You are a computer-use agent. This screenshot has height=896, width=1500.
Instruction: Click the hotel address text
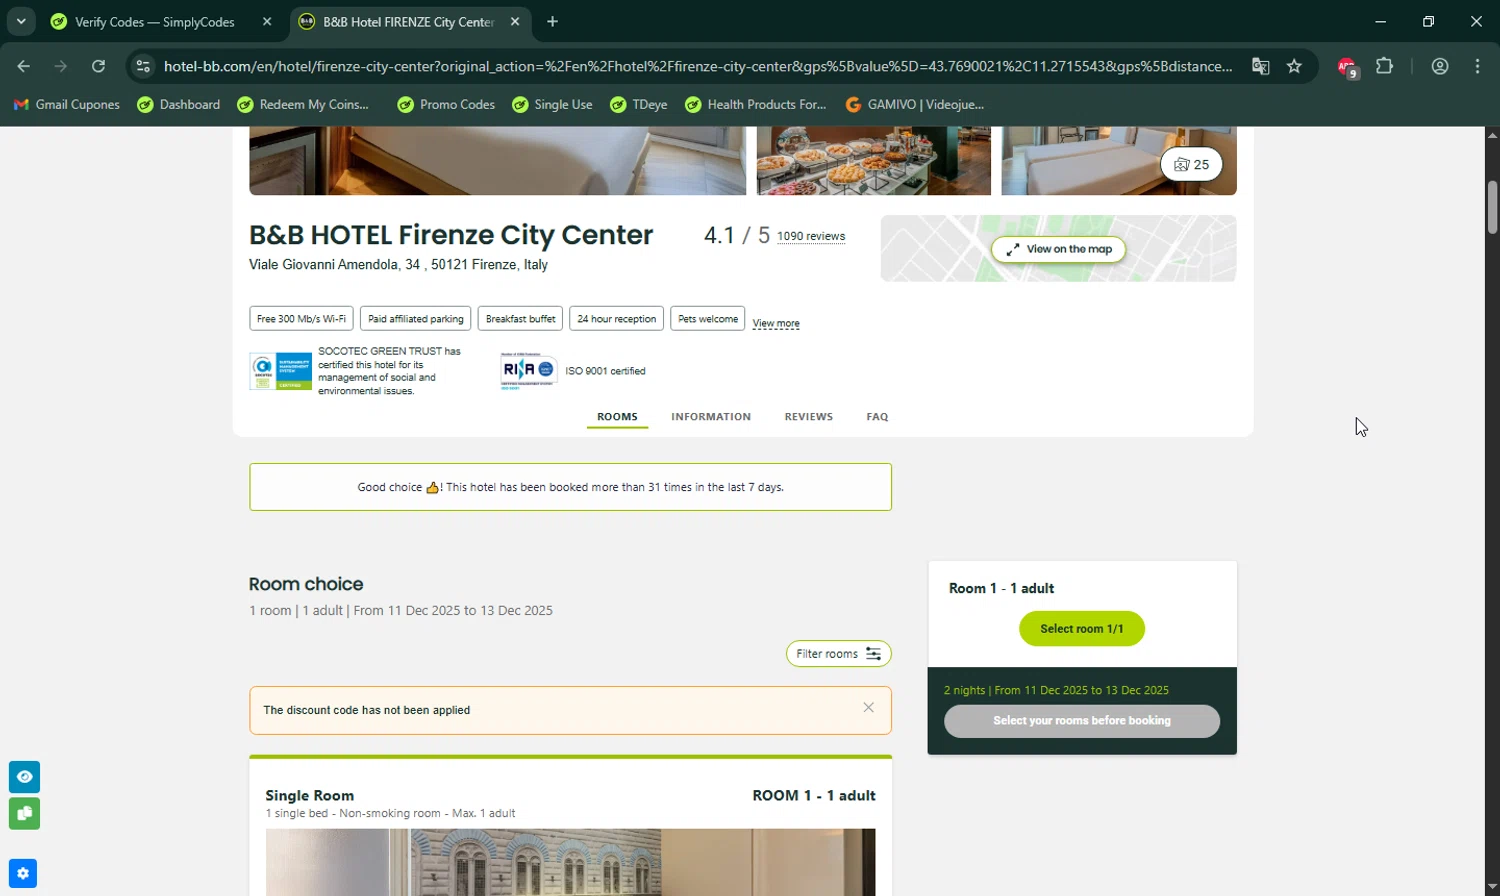[x=398, y=265]
